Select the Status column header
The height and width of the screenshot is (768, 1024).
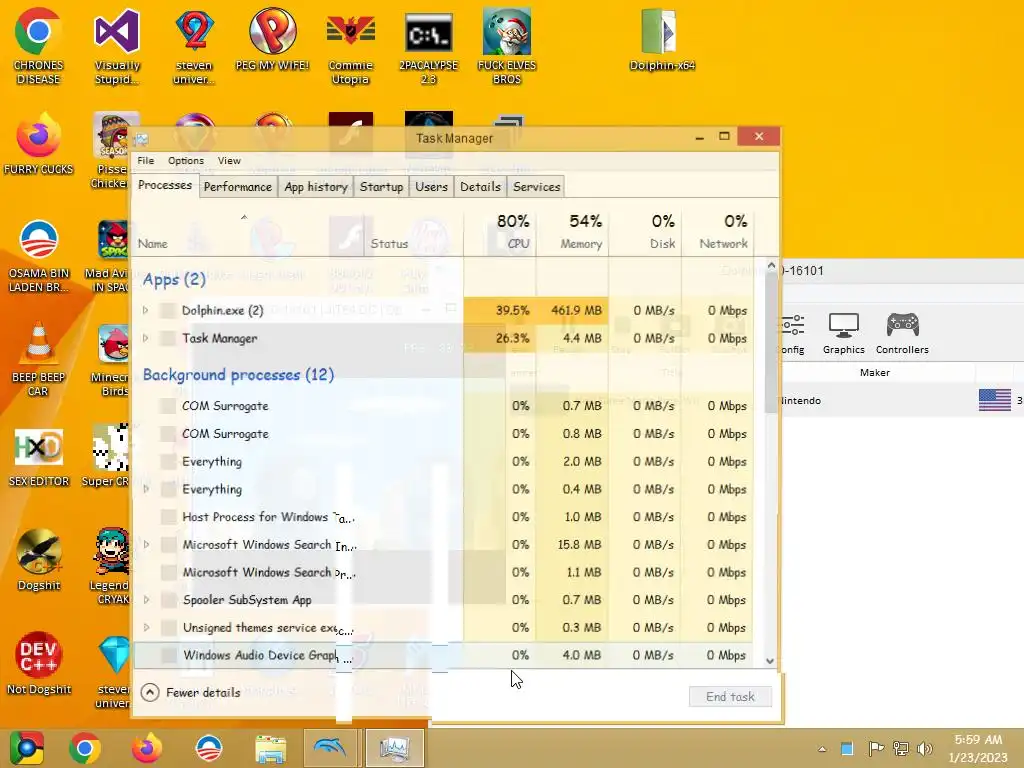413,232
